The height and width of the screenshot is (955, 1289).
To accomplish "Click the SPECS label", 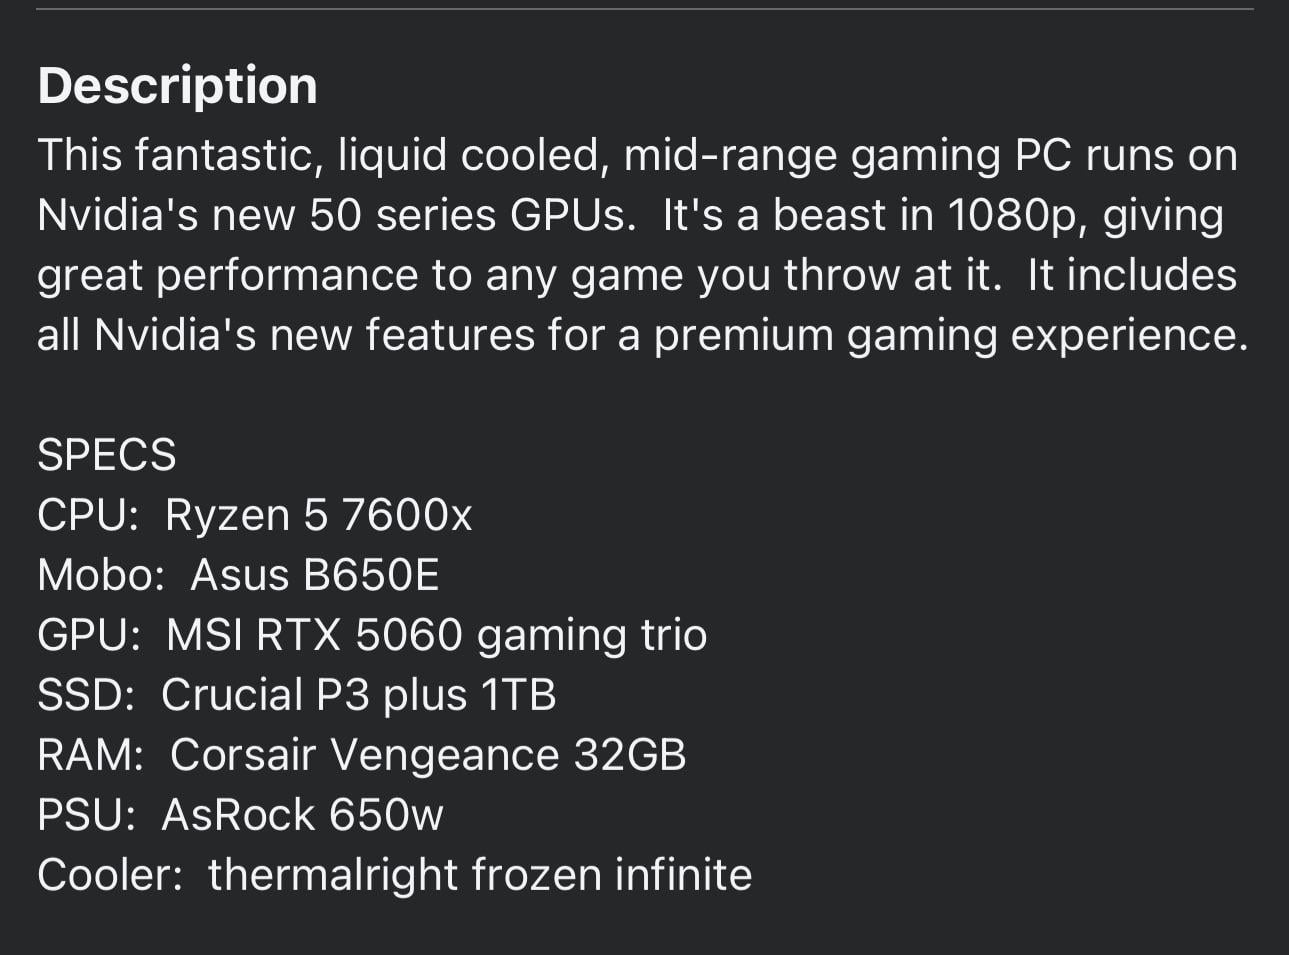I will click(x=106, y=455).
